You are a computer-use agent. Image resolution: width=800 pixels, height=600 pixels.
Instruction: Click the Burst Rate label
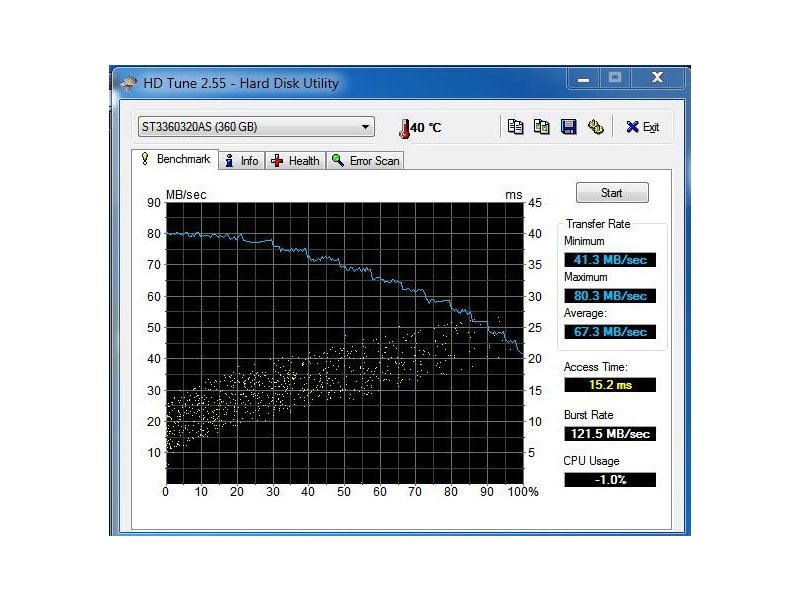click(x=588, y=415)
